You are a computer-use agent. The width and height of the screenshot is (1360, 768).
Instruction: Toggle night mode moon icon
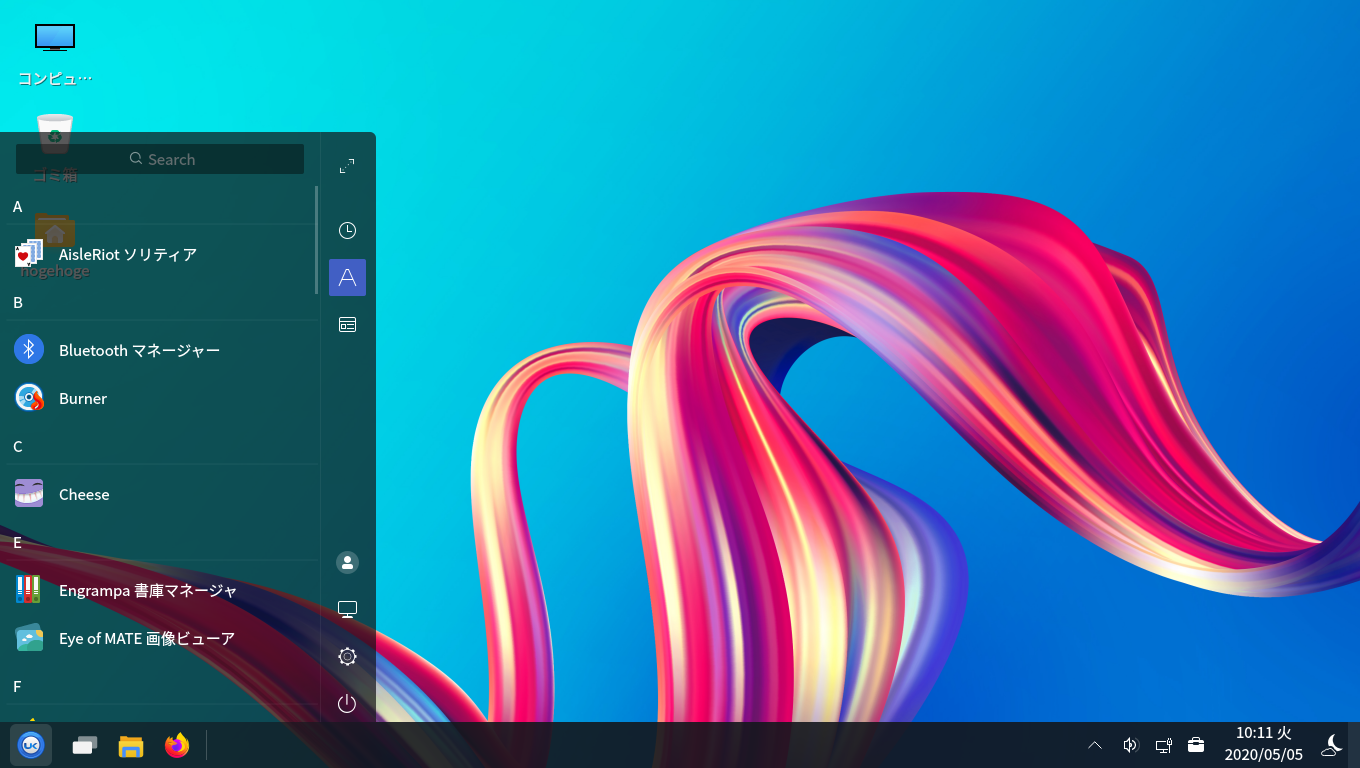(x=1331, y=745)
